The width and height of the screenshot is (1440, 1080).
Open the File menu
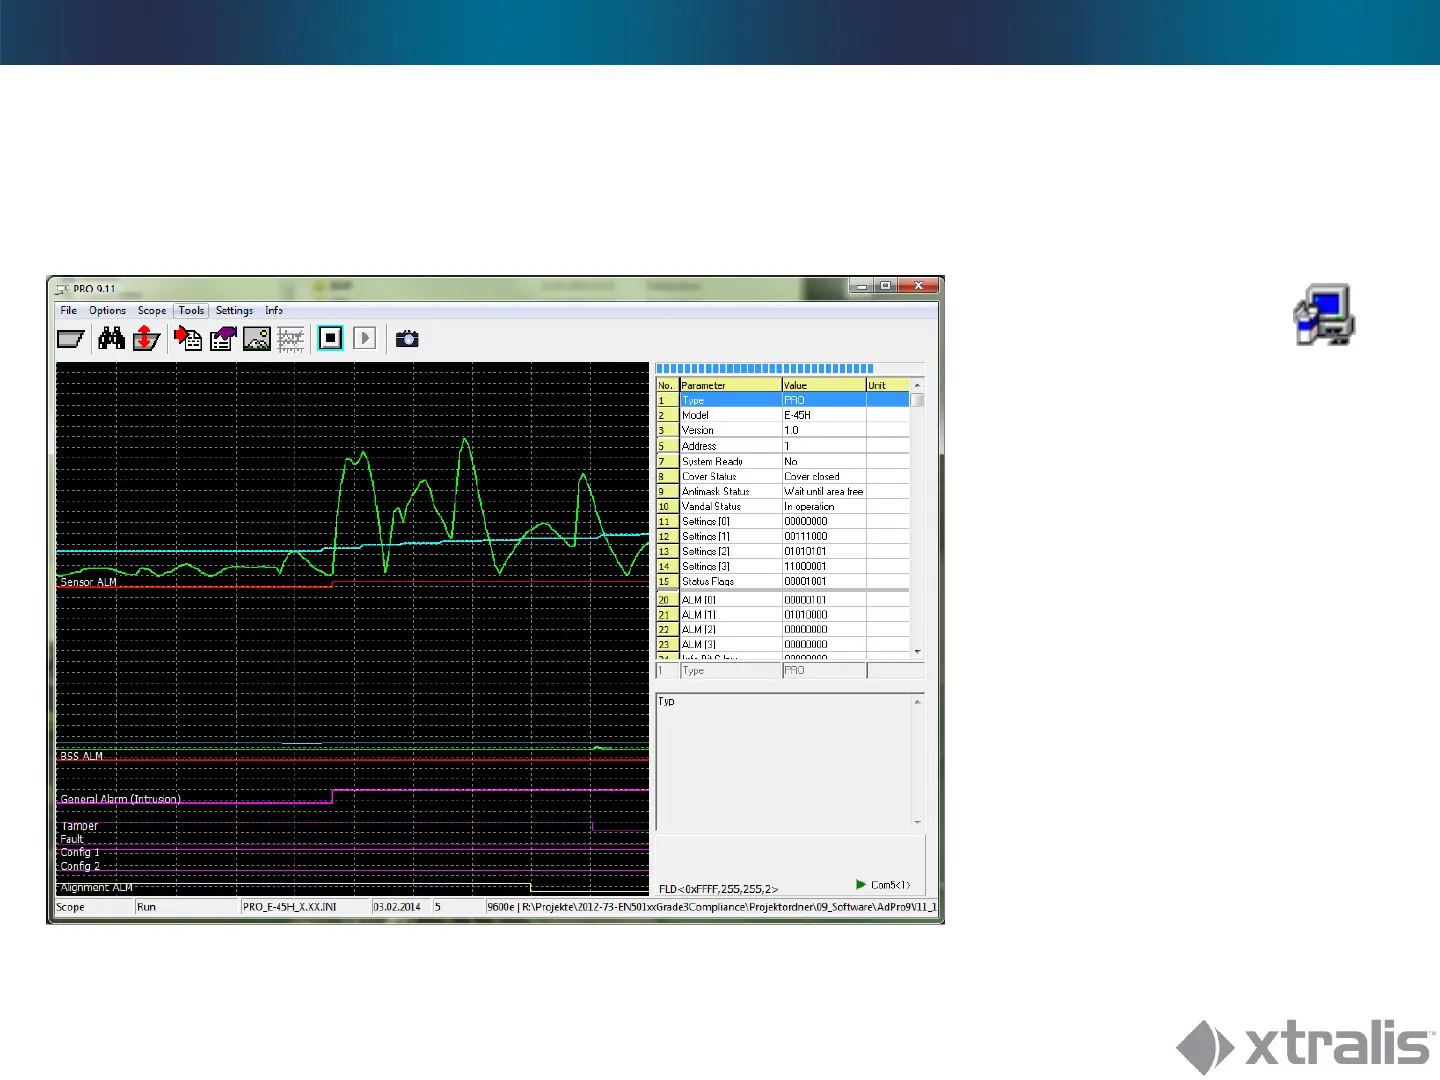(68, 311)
